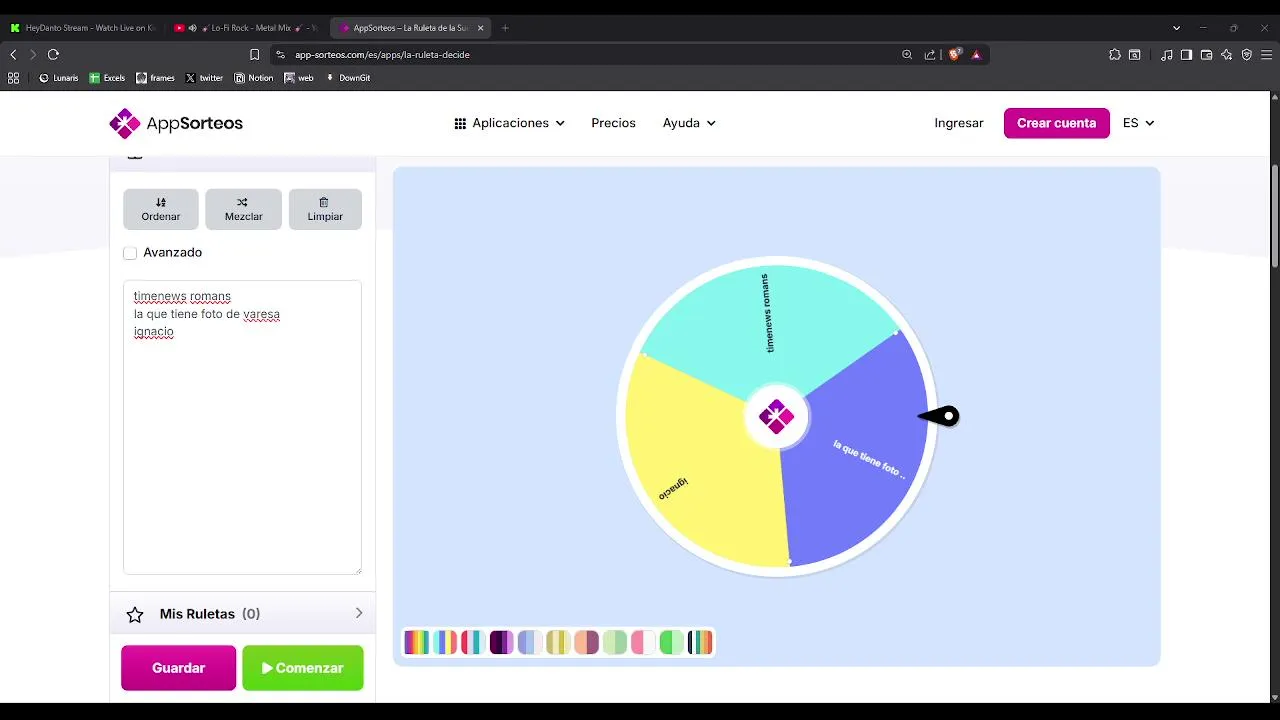Open the Leo AI sparkle icon
The height and width of the screenshot is (720, 1280).
[x=1227, y=55]
